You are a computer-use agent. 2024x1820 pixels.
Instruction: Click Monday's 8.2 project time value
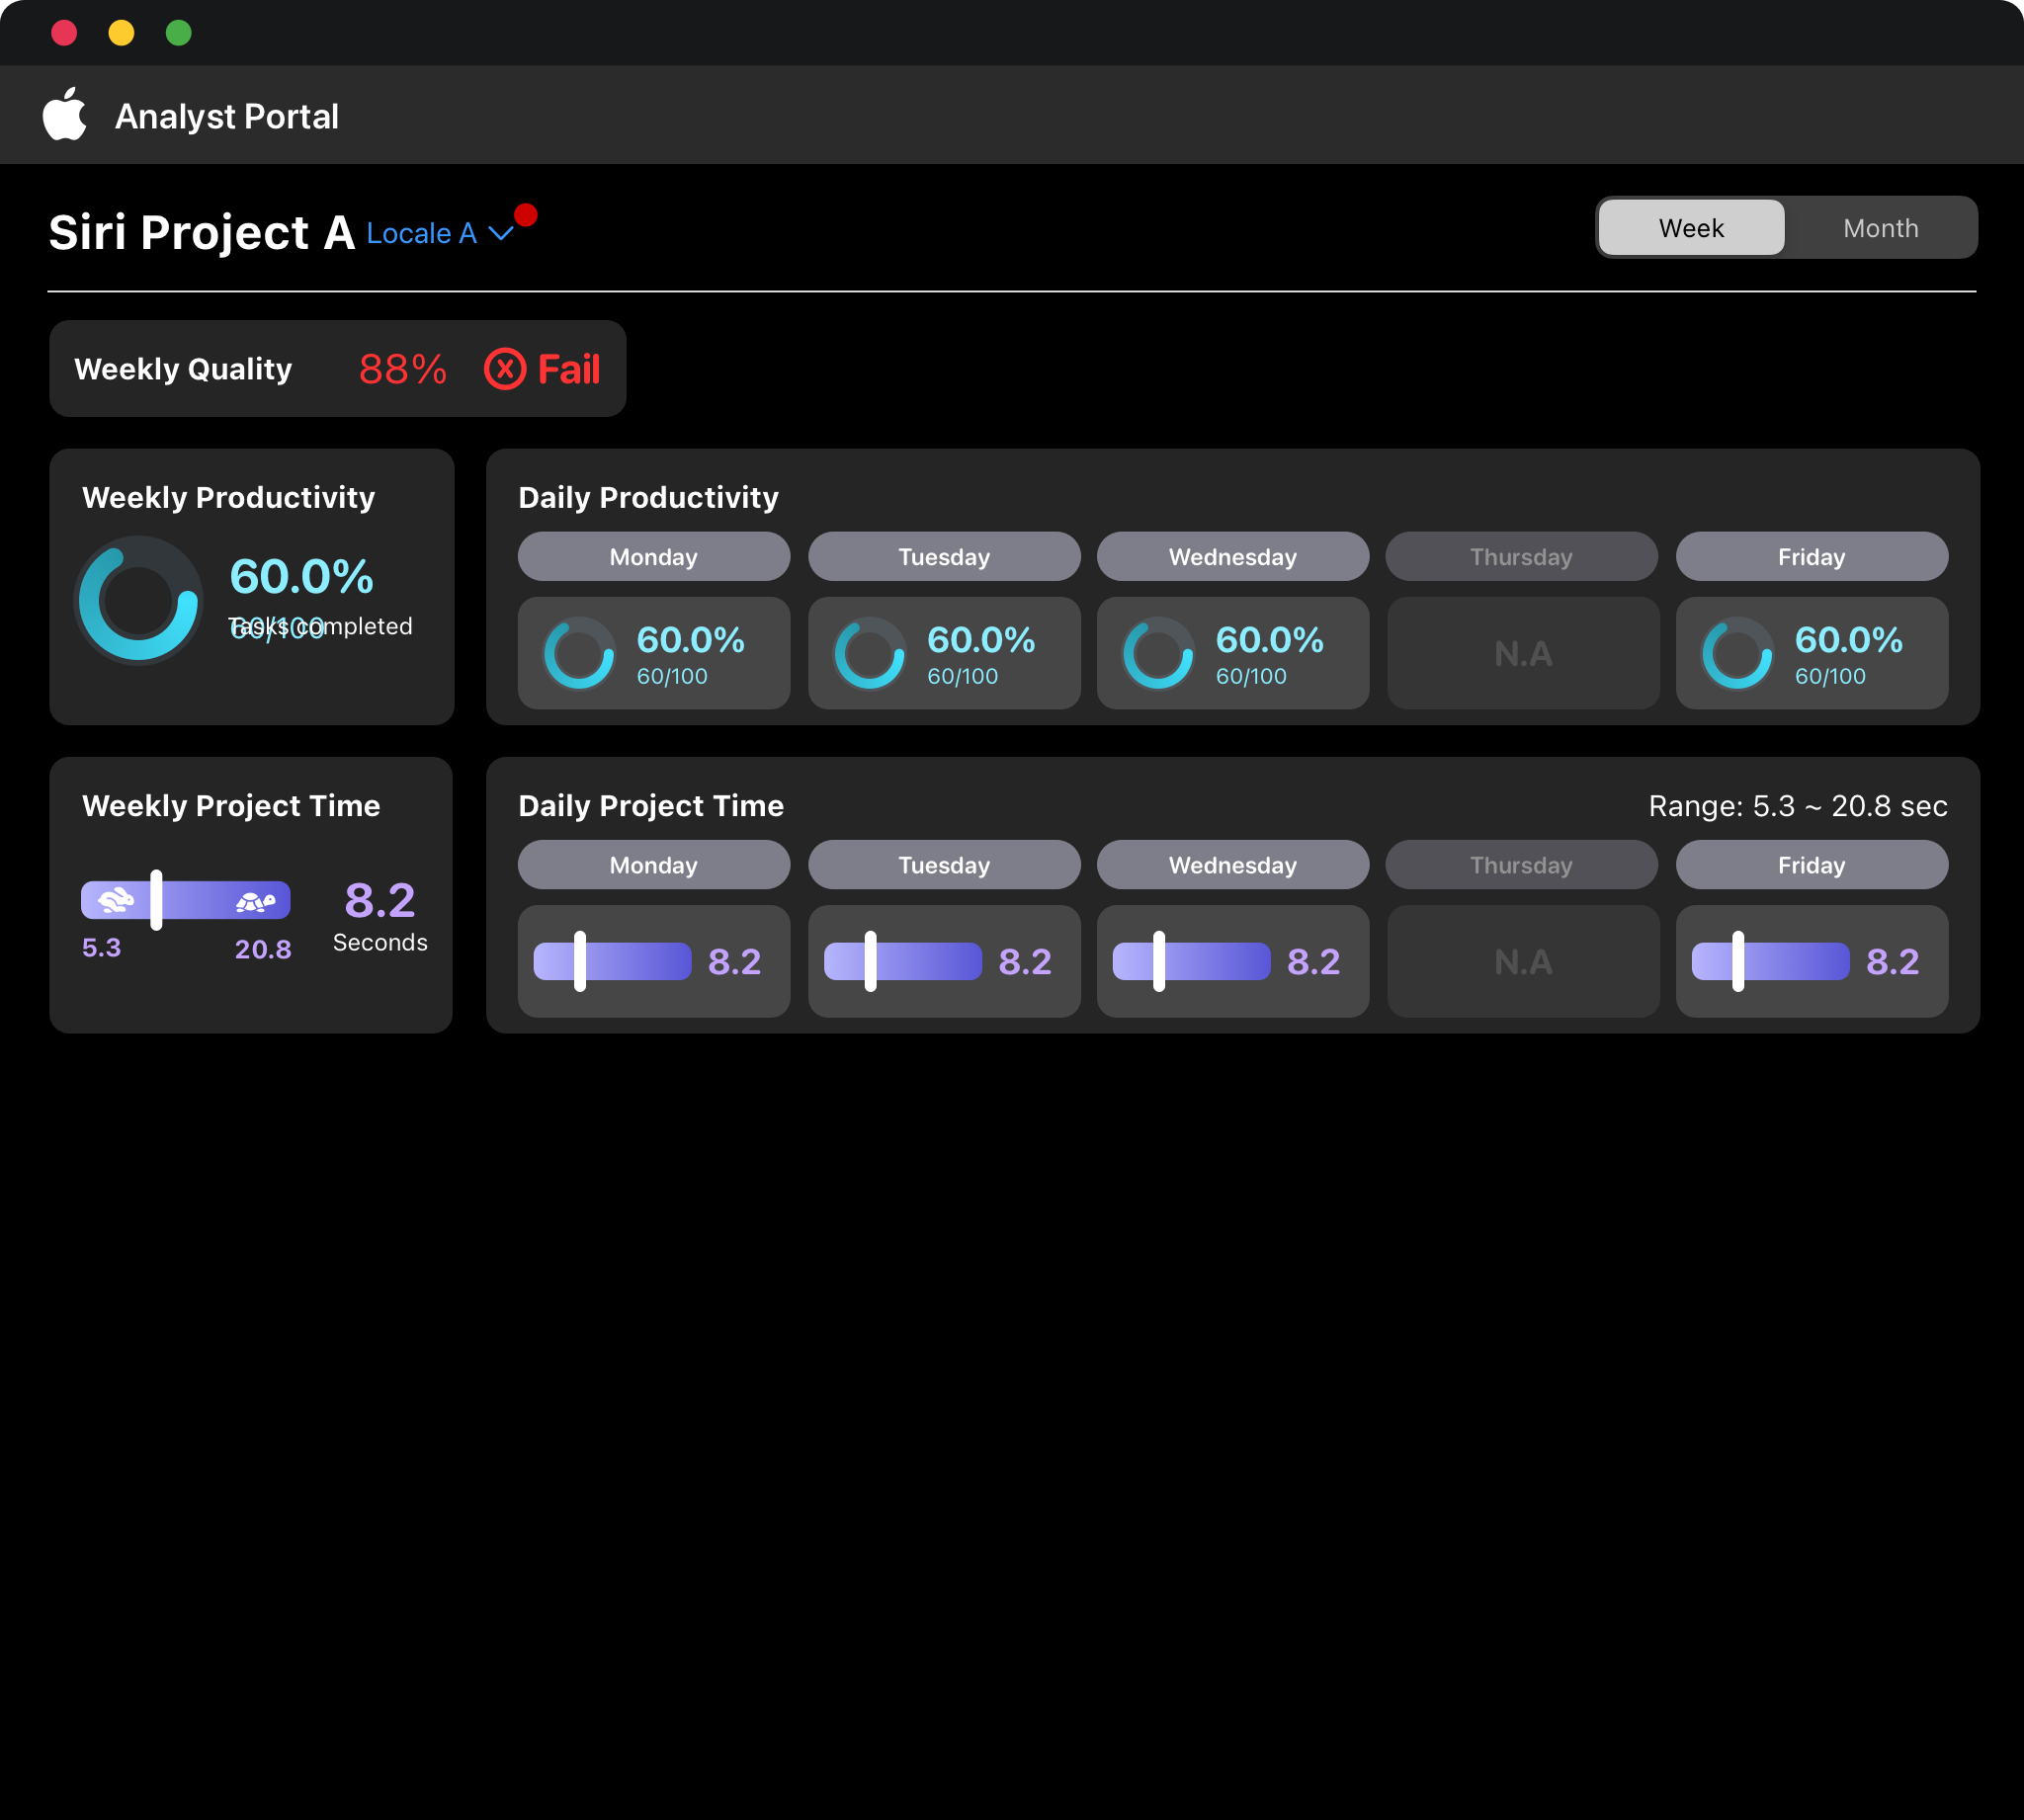[x=735, y=962]
